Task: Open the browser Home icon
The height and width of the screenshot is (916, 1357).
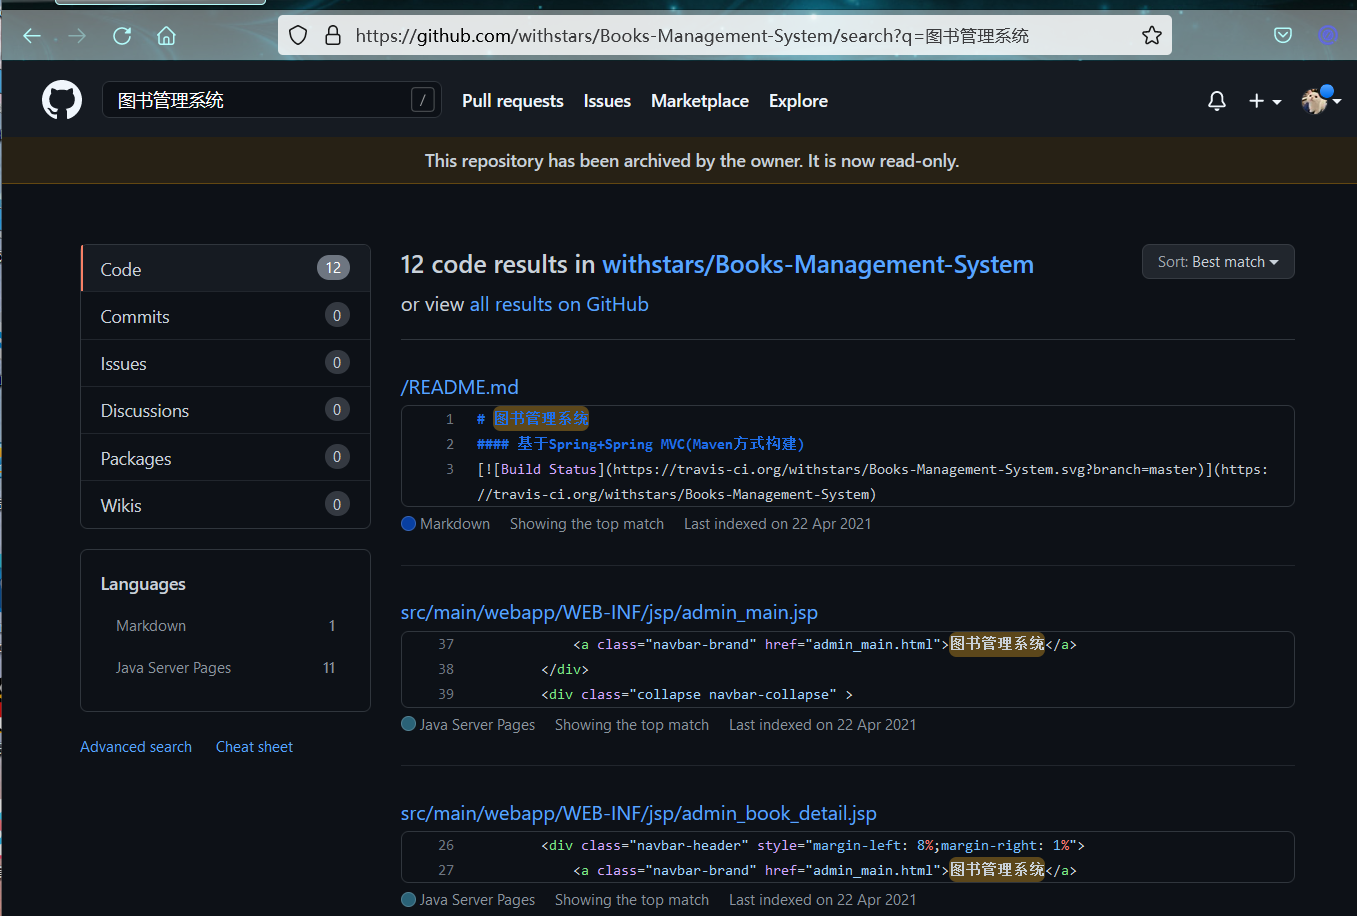Action: click(x=167, y=36)
